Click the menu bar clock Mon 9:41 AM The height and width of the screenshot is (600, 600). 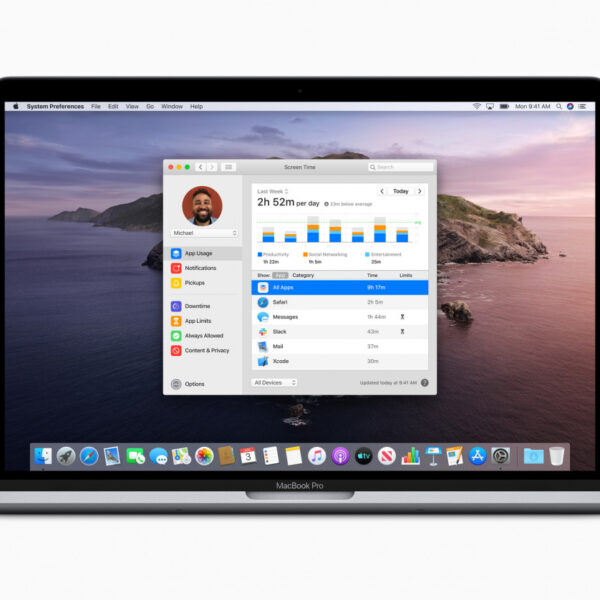tap(532, 106)
